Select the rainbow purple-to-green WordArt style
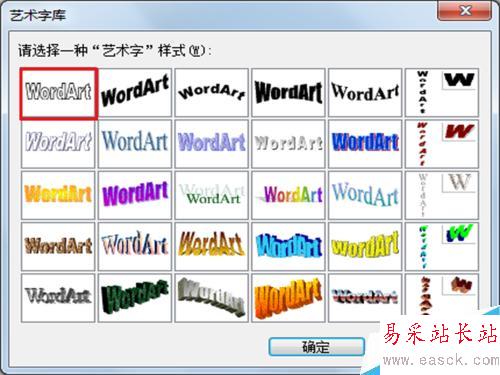Viewport: 500px width, 375px height. click(288, 195)
